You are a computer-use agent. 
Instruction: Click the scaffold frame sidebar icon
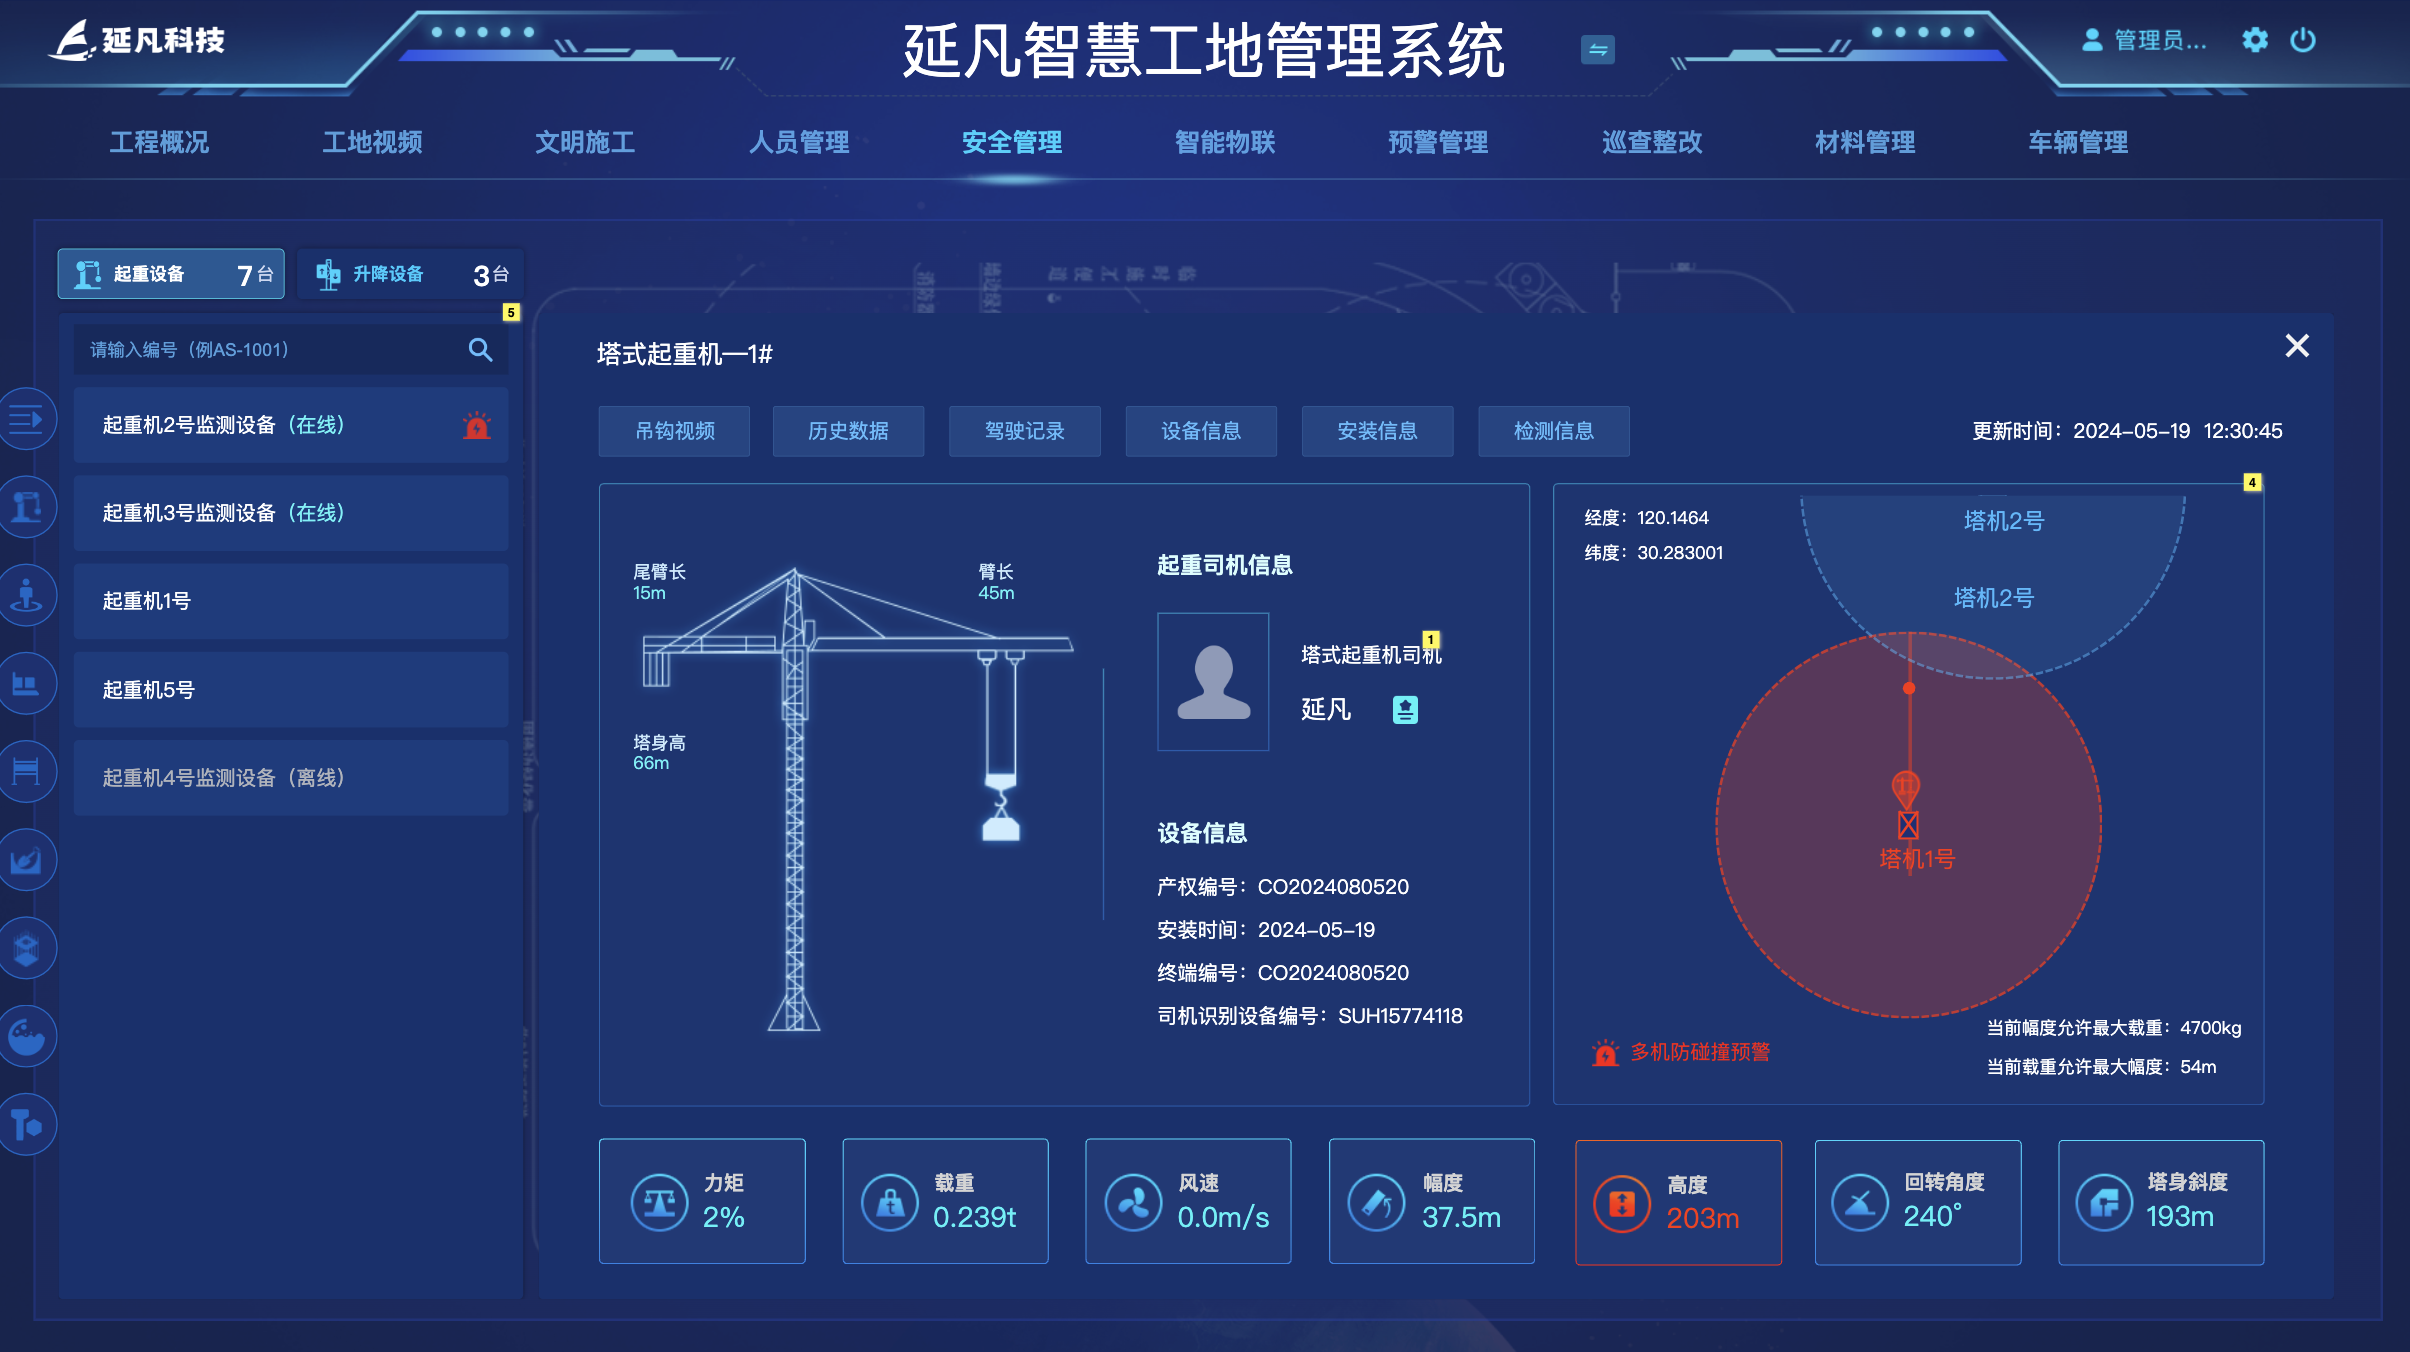pyautogui.click(x=27, y=771)
